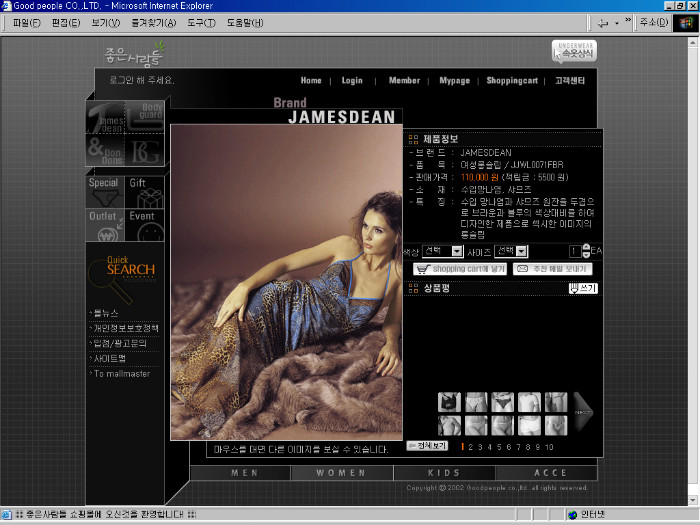Screen dimensions: 700x525
Task: Open the 도움말(H) menu
Action: click(245, 23)
